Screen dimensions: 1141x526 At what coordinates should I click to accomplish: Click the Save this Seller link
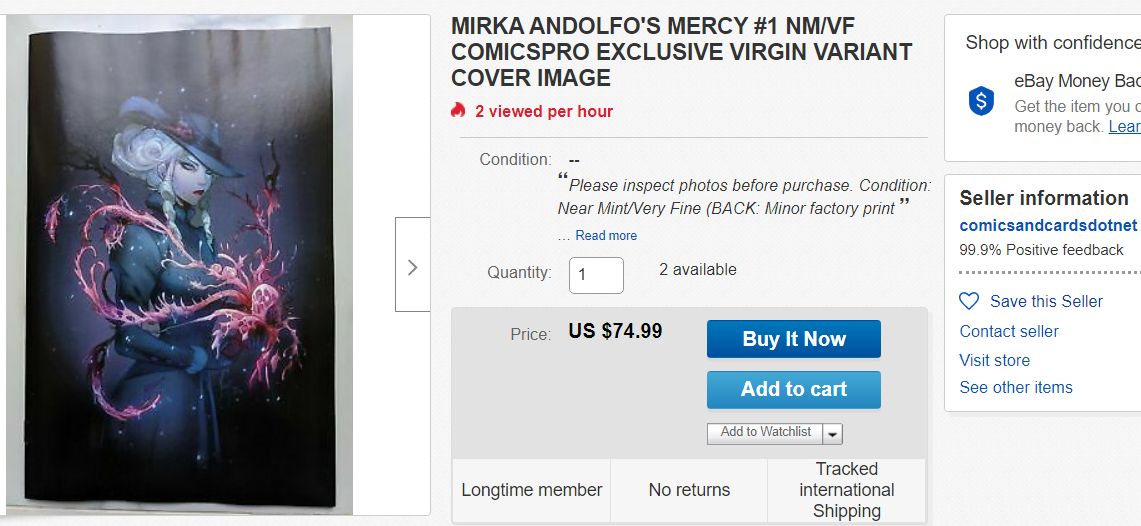[x=1046, y=301]
